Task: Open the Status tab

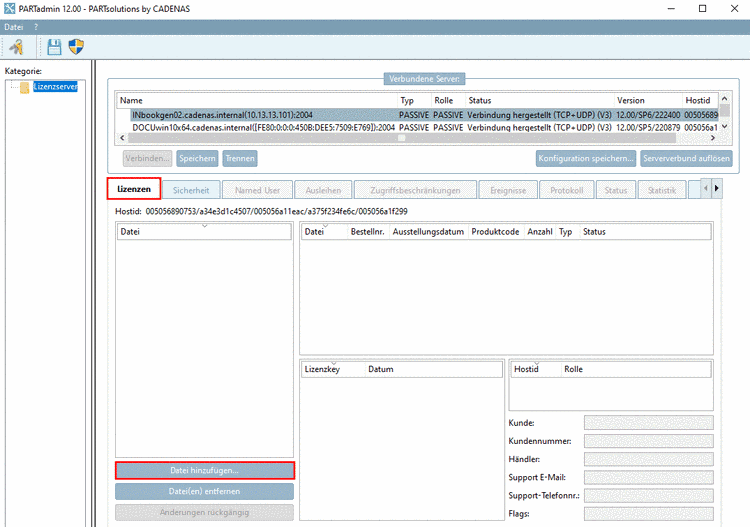Action: point(616,190)
